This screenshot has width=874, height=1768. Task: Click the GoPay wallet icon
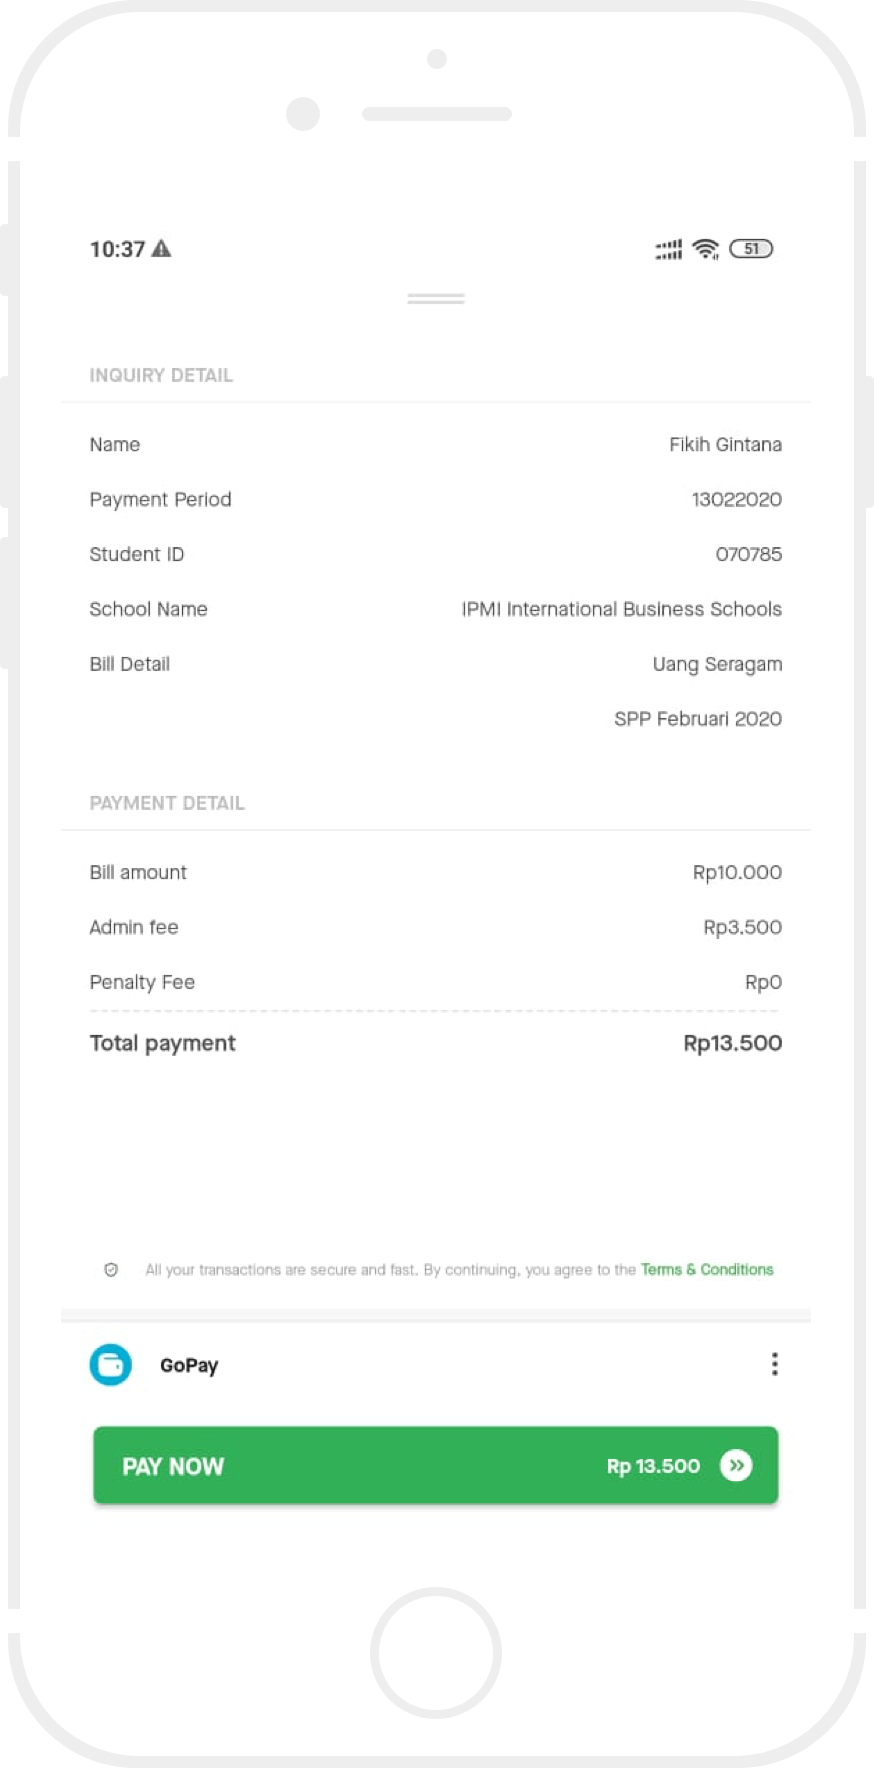[111, 1365]
